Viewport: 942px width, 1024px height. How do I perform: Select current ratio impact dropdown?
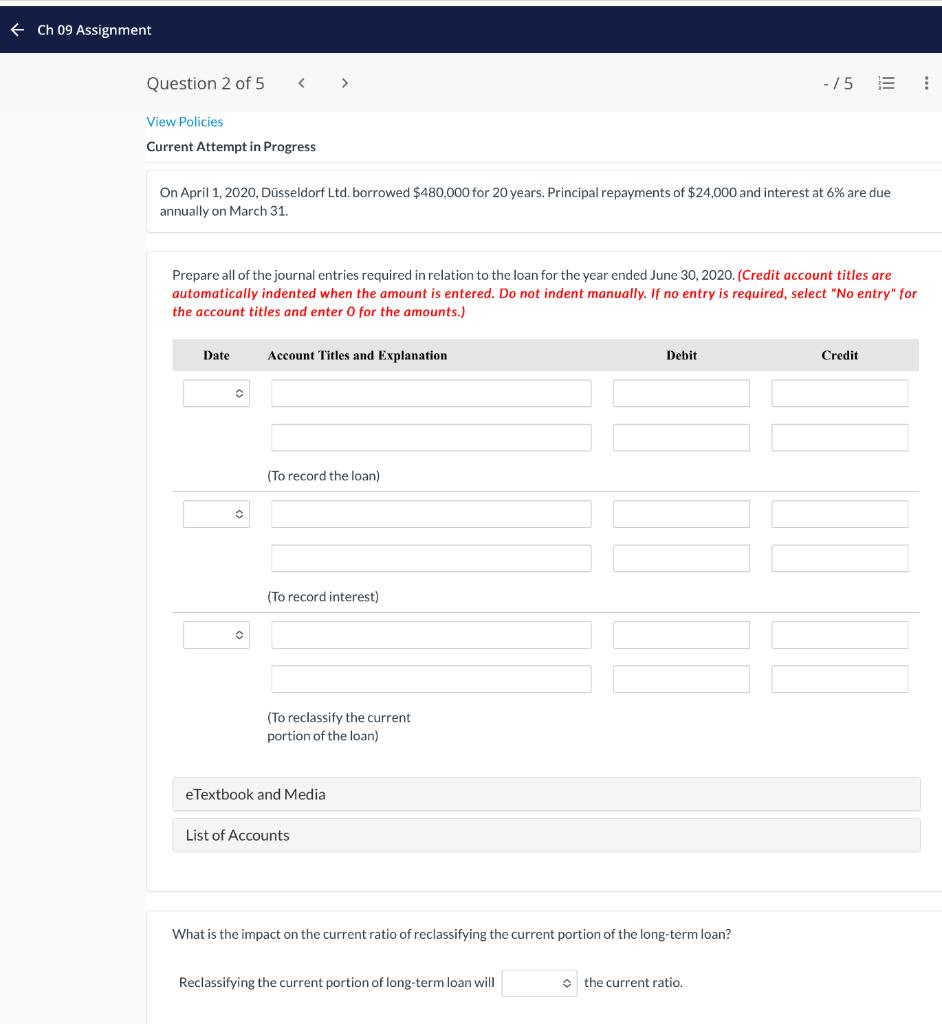540,983
